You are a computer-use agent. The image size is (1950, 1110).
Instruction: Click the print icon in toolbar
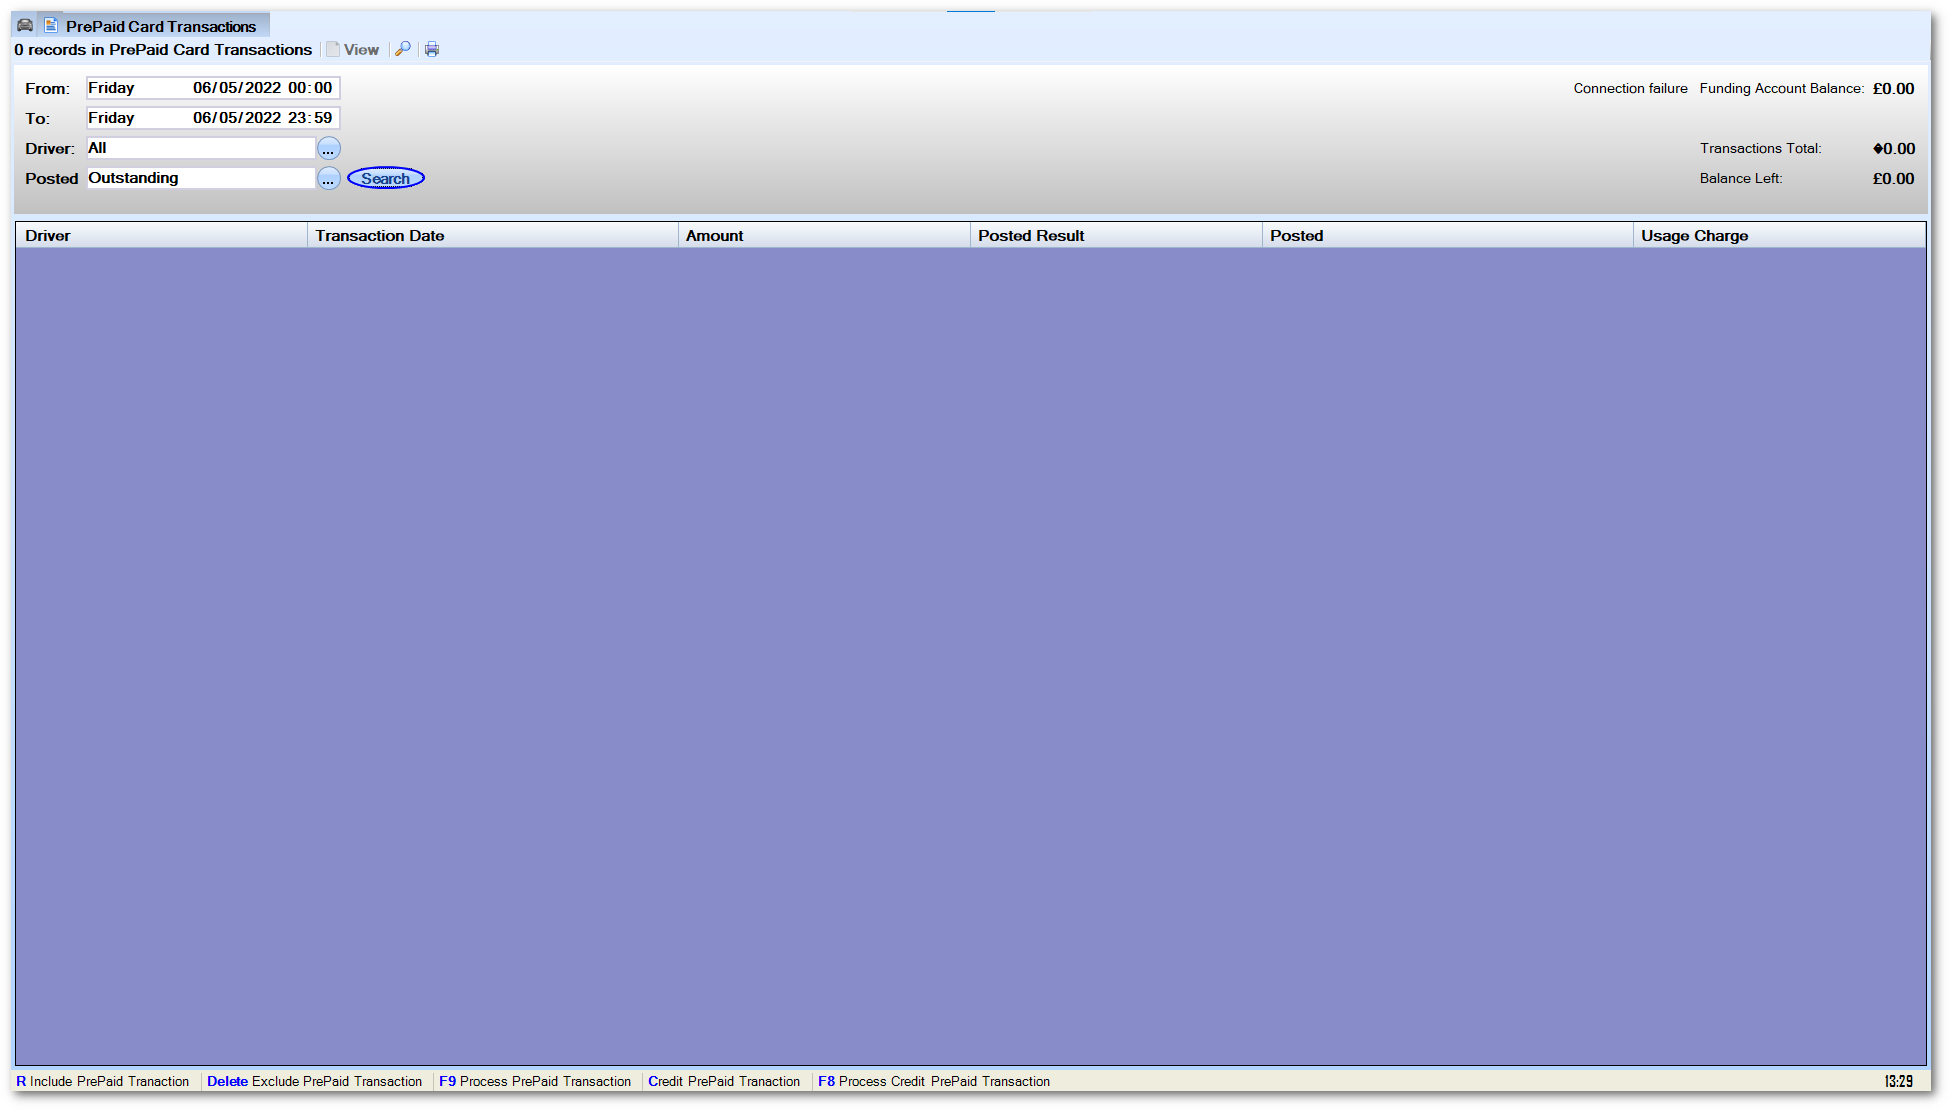[433, 50]
